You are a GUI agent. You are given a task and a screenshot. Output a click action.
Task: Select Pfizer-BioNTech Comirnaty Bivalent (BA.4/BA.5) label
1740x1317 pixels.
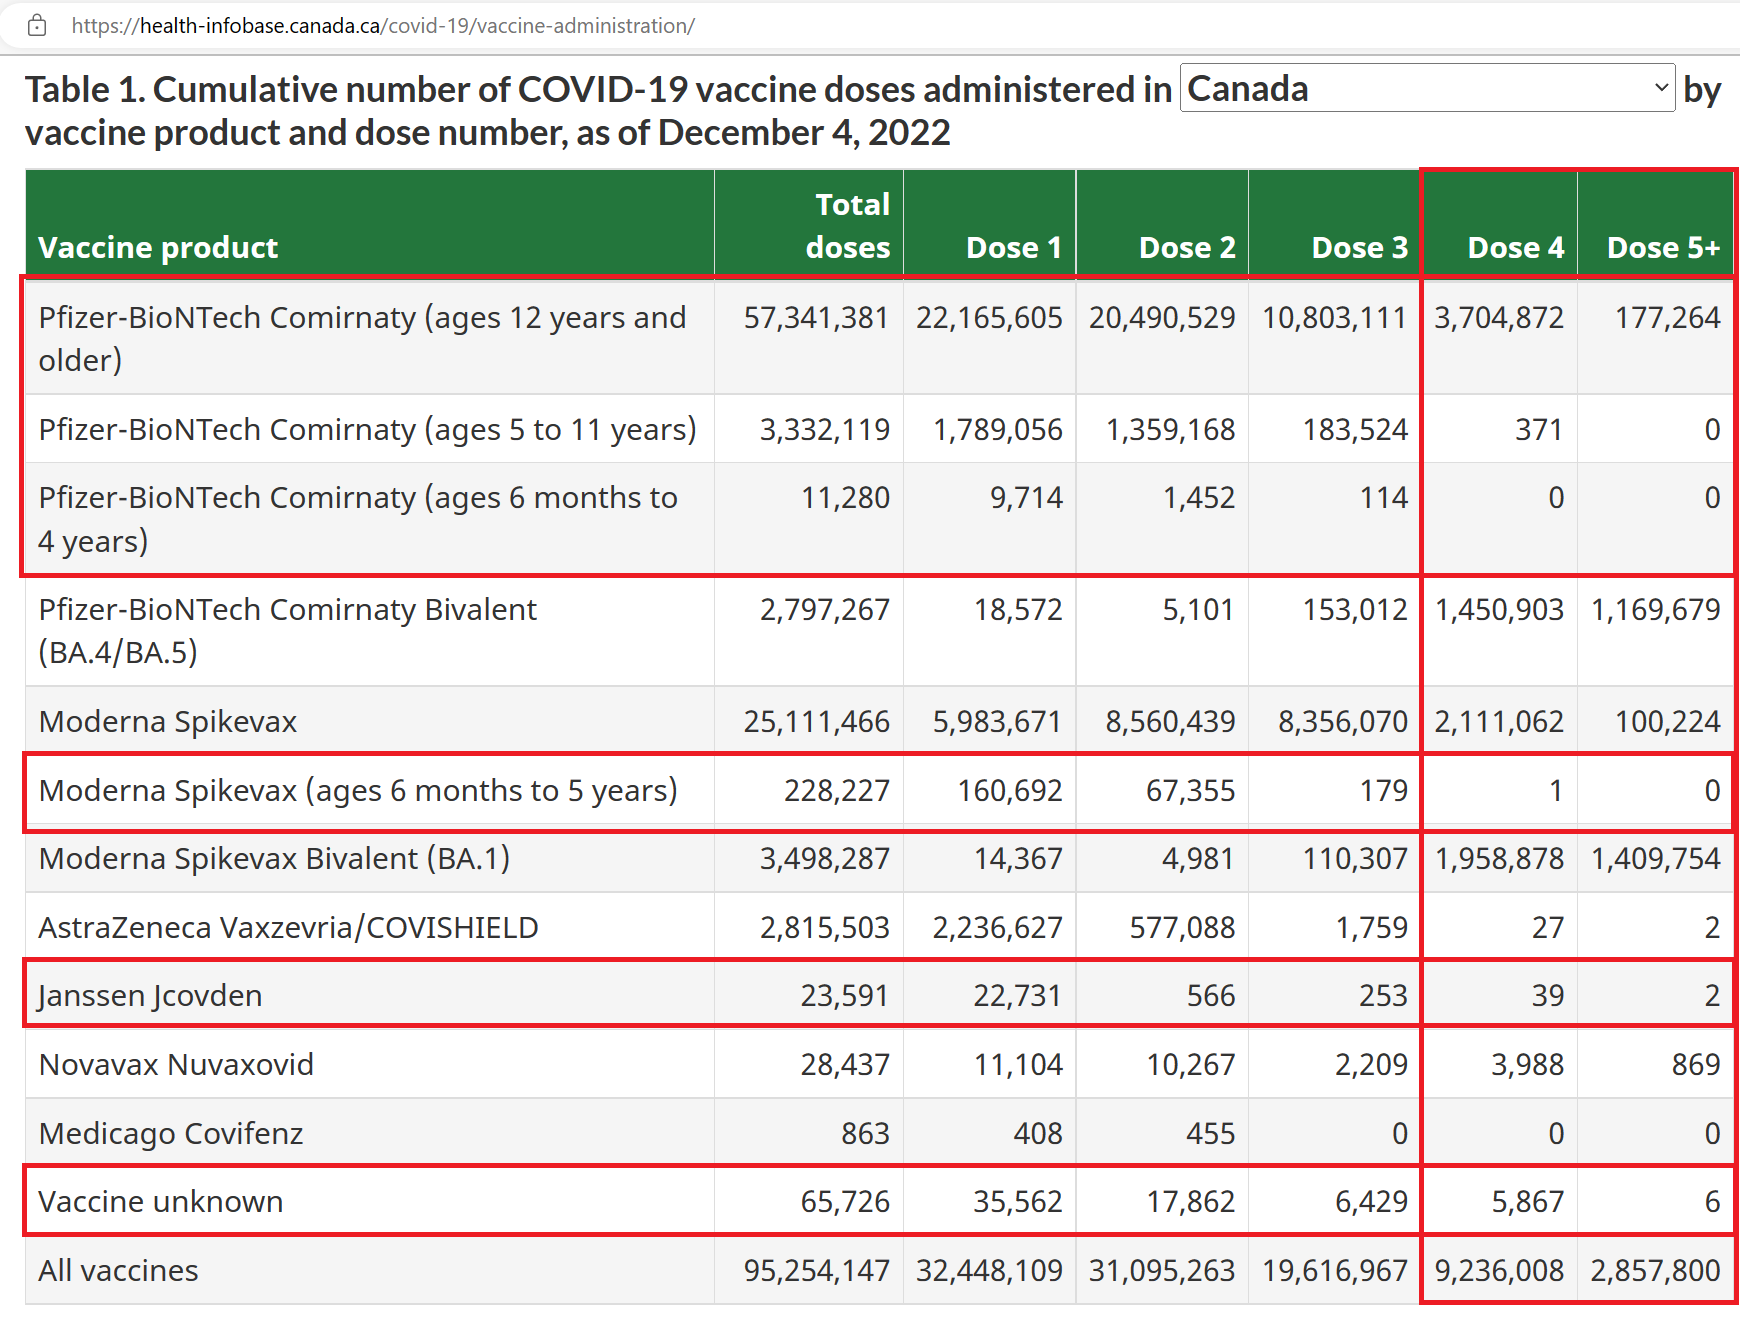288,631
